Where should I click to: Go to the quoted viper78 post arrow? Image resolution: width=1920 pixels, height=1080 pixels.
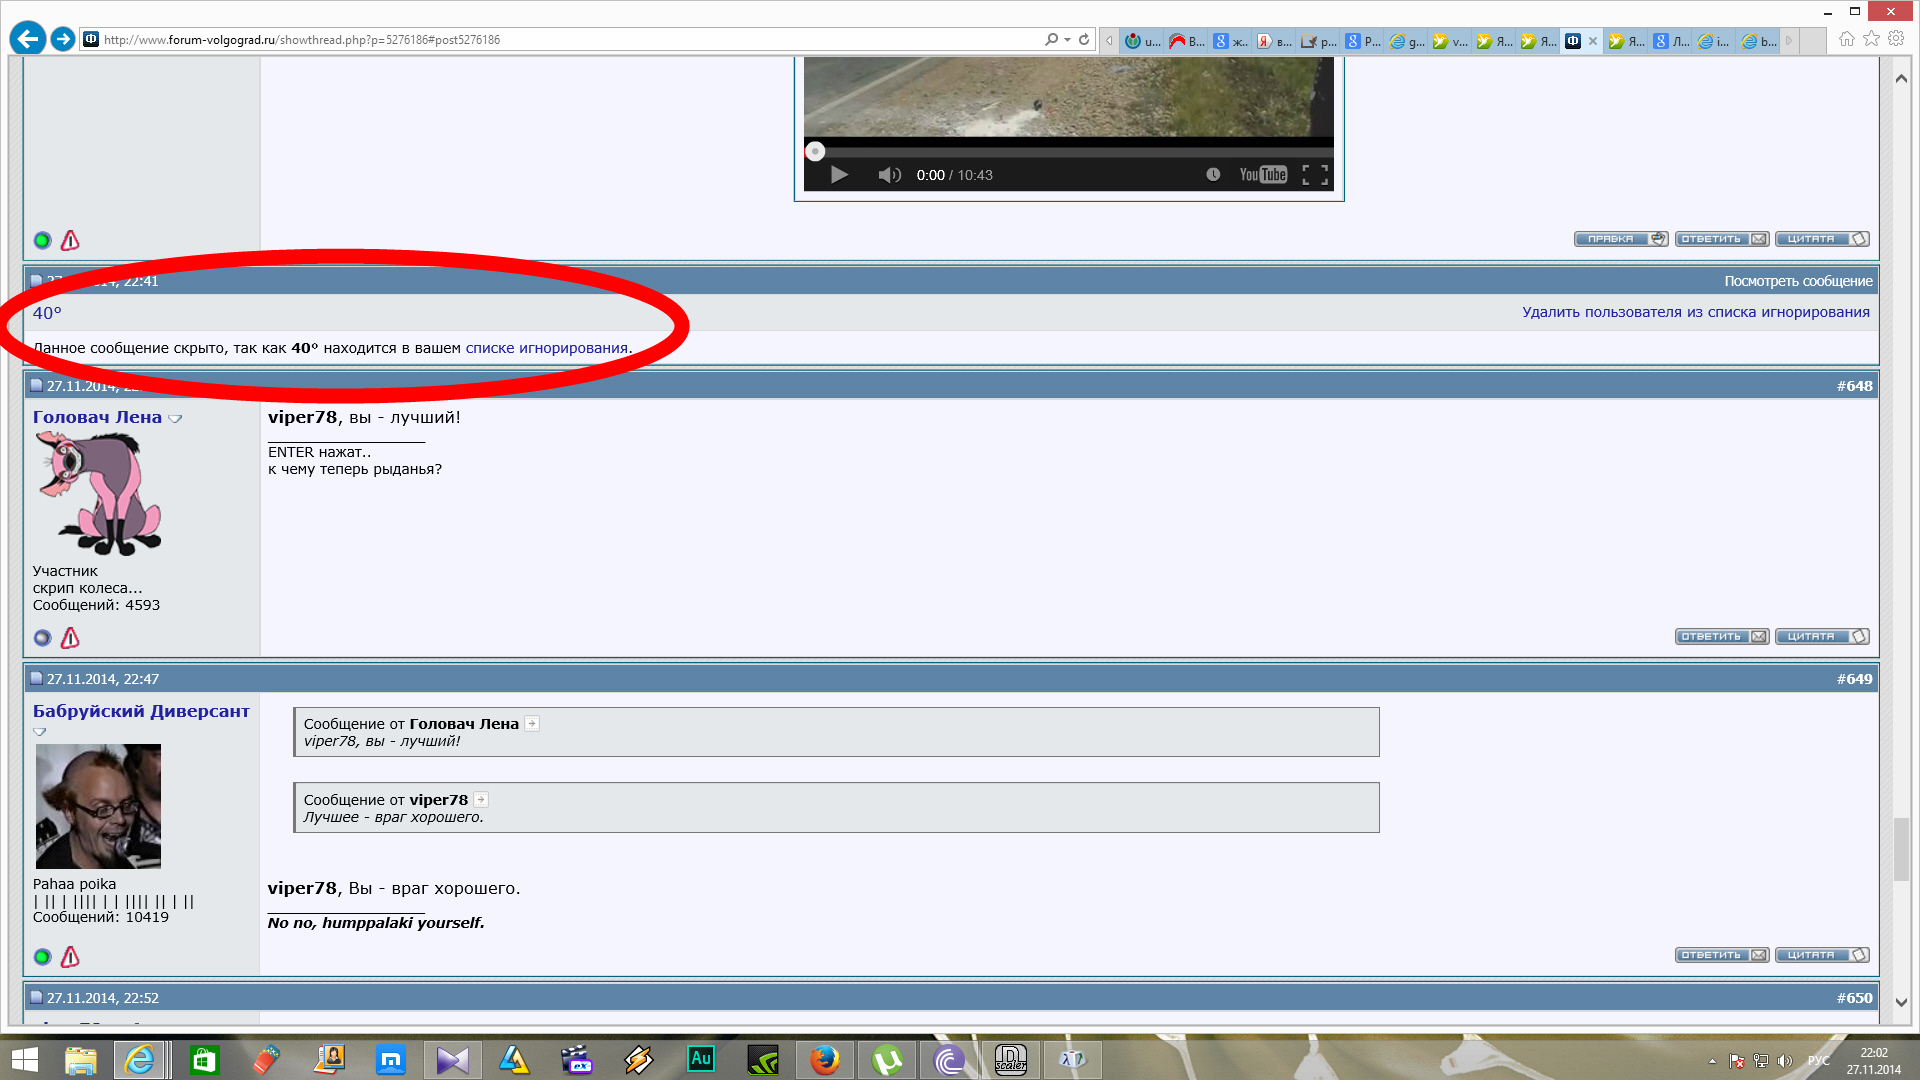coord(481,800)
